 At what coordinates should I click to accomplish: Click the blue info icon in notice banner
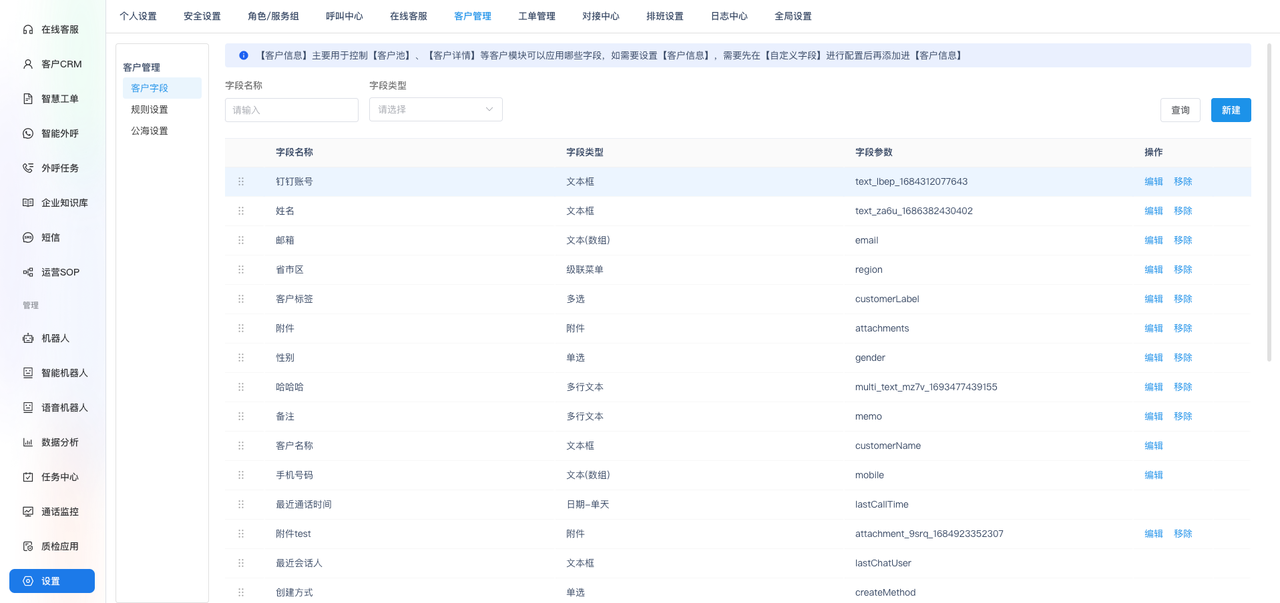[x=243, y=56]
